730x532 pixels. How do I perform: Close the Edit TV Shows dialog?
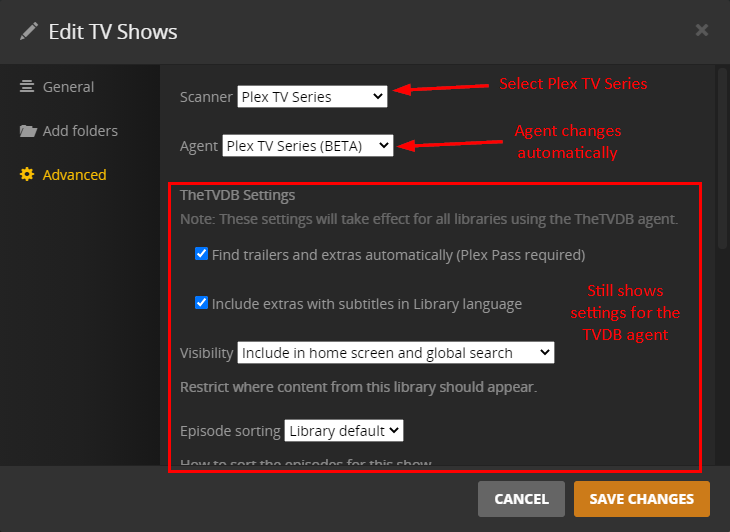[x=702, y=30]
